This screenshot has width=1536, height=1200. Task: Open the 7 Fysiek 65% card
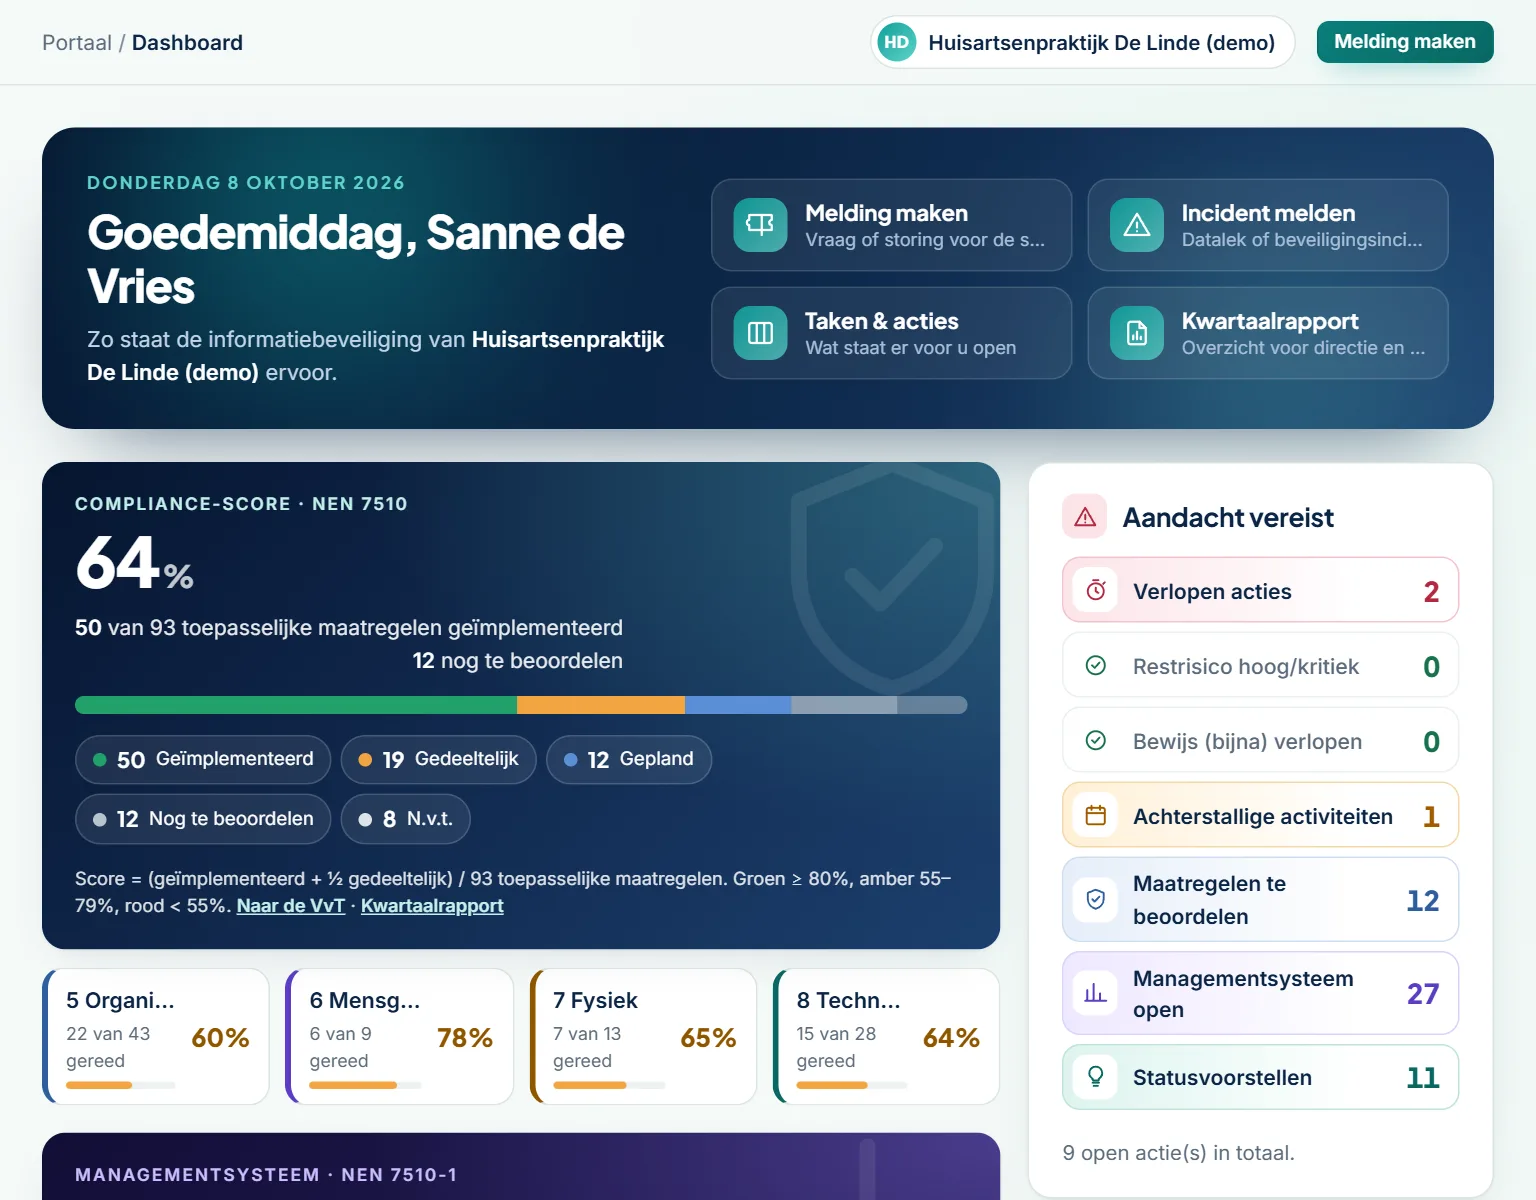tap(643, 1036)
